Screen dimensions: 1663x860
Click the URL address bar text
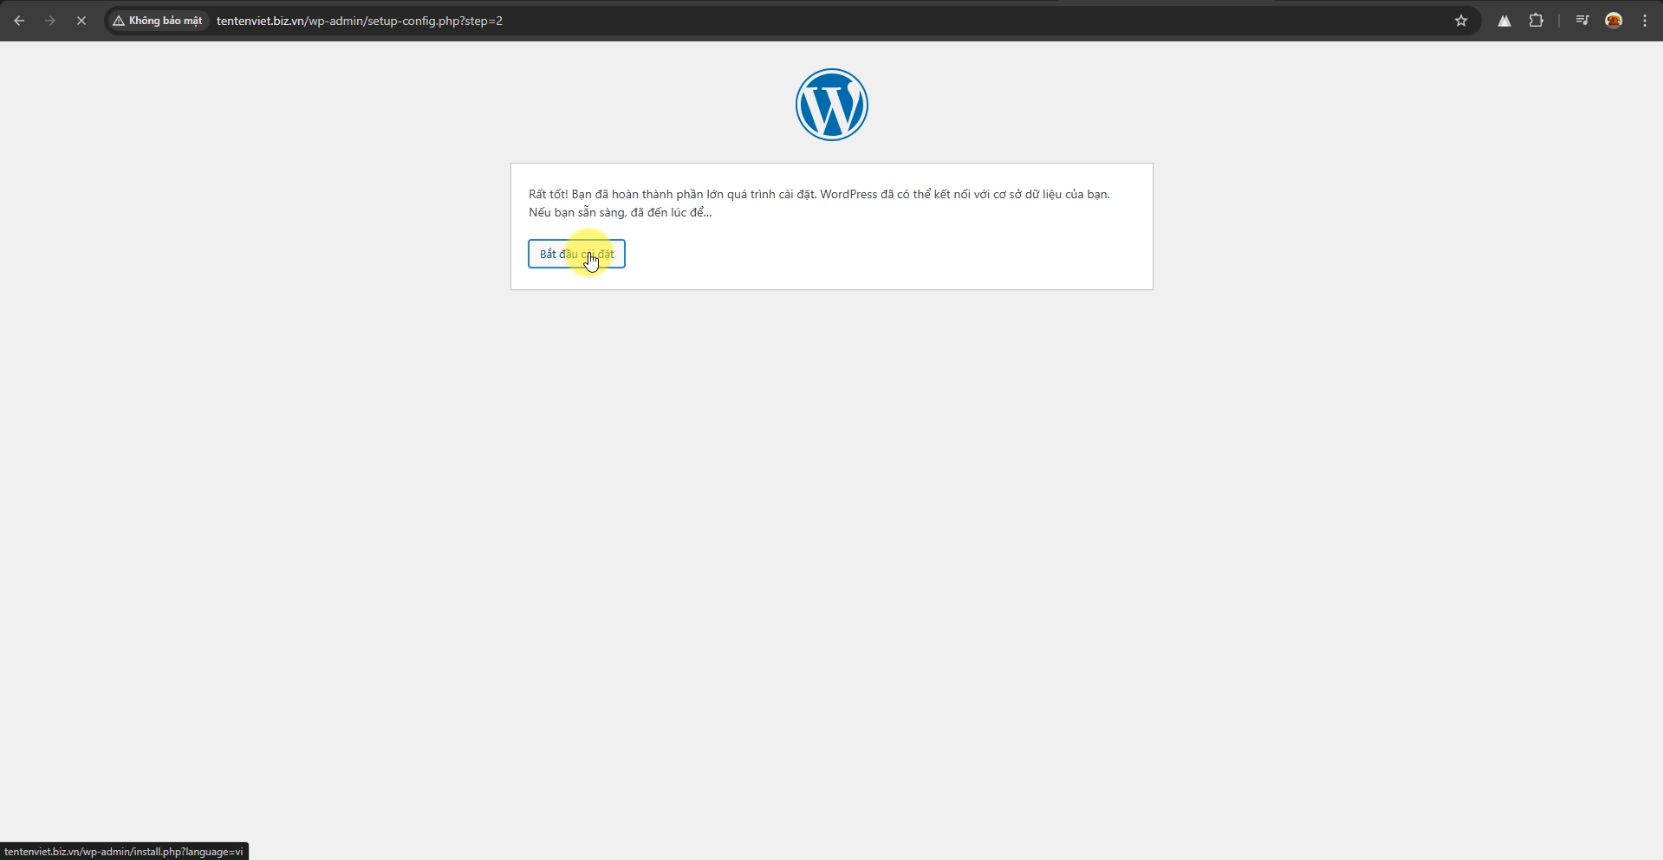click(x=359, y=20)
